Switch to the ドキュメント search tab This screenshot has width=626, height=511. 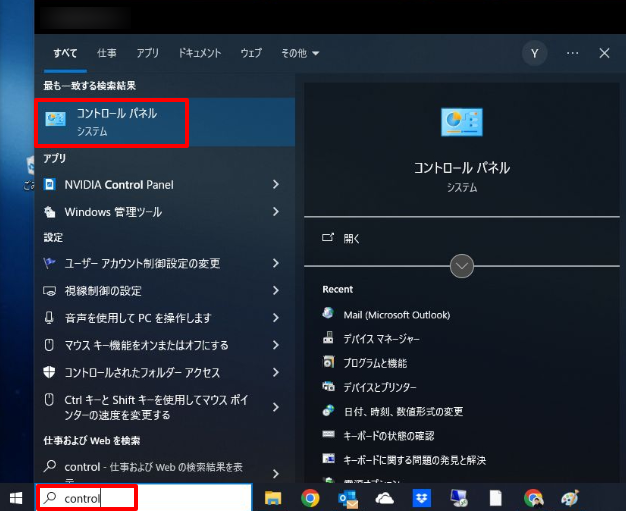[200, 53]
